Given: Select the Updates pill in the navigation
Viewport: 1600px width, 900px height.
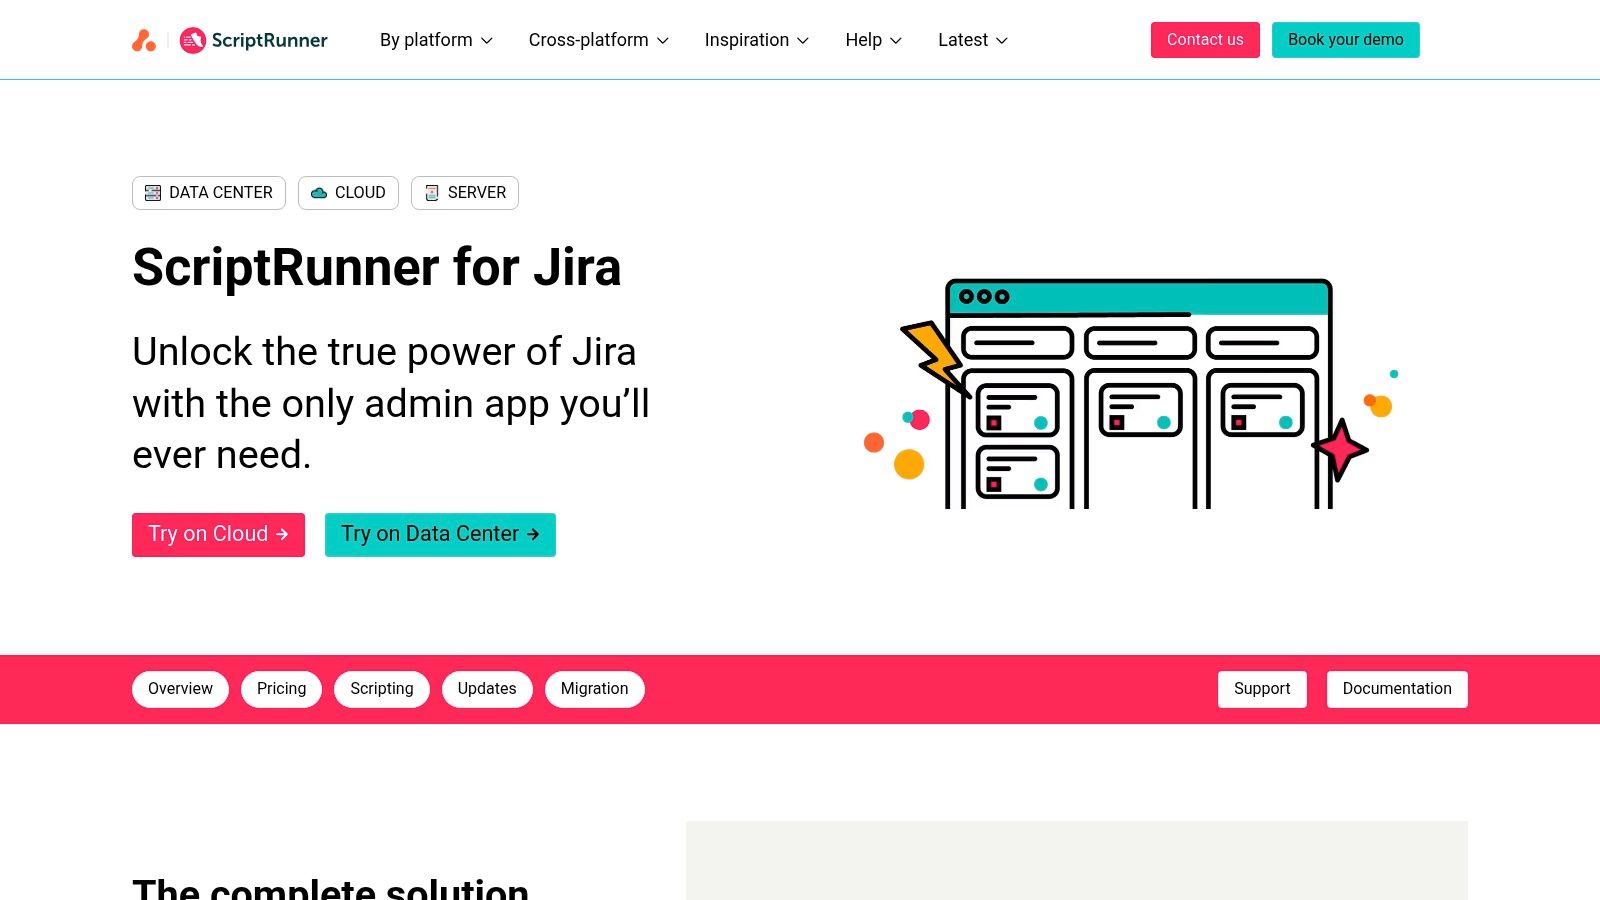Looking at the screenshot, I should pos(487,688).
